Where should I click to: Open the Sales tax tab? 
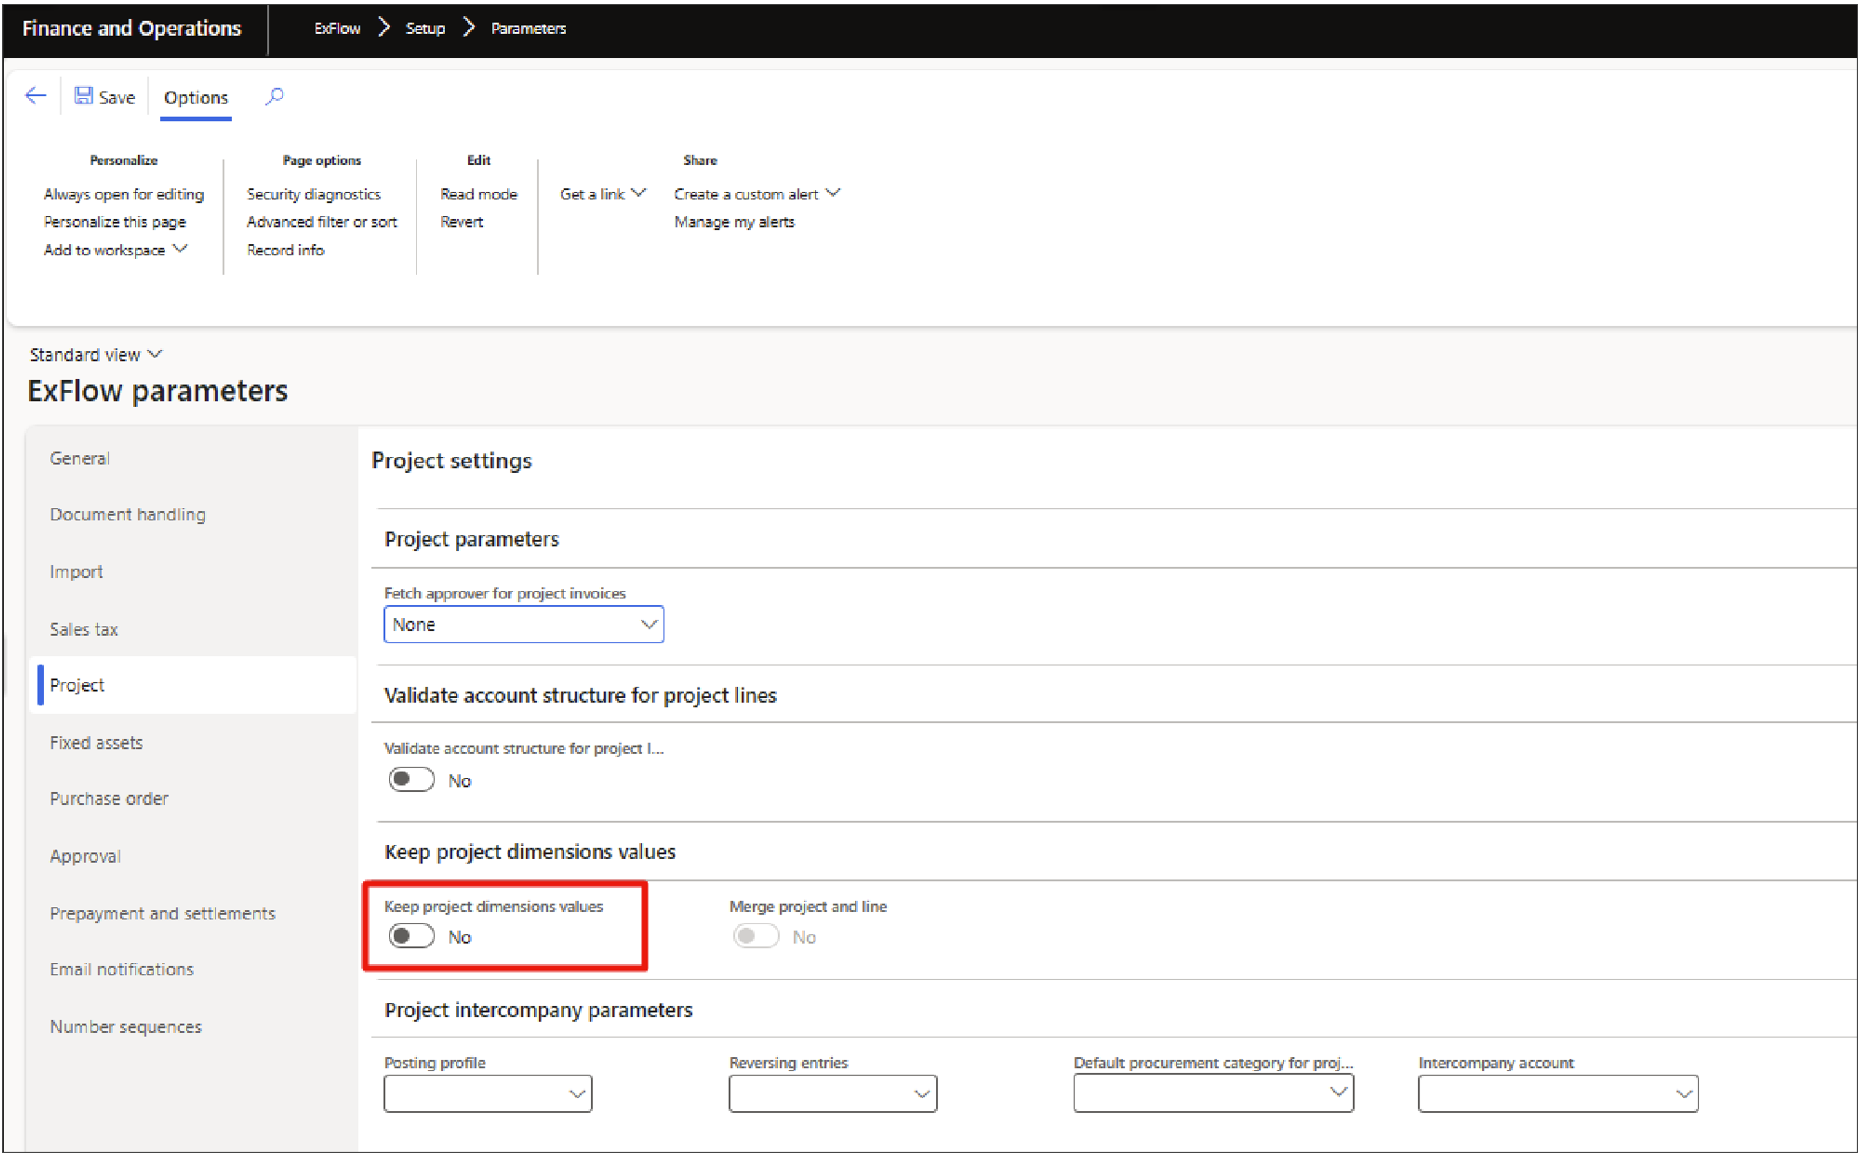tap(84, 629)
